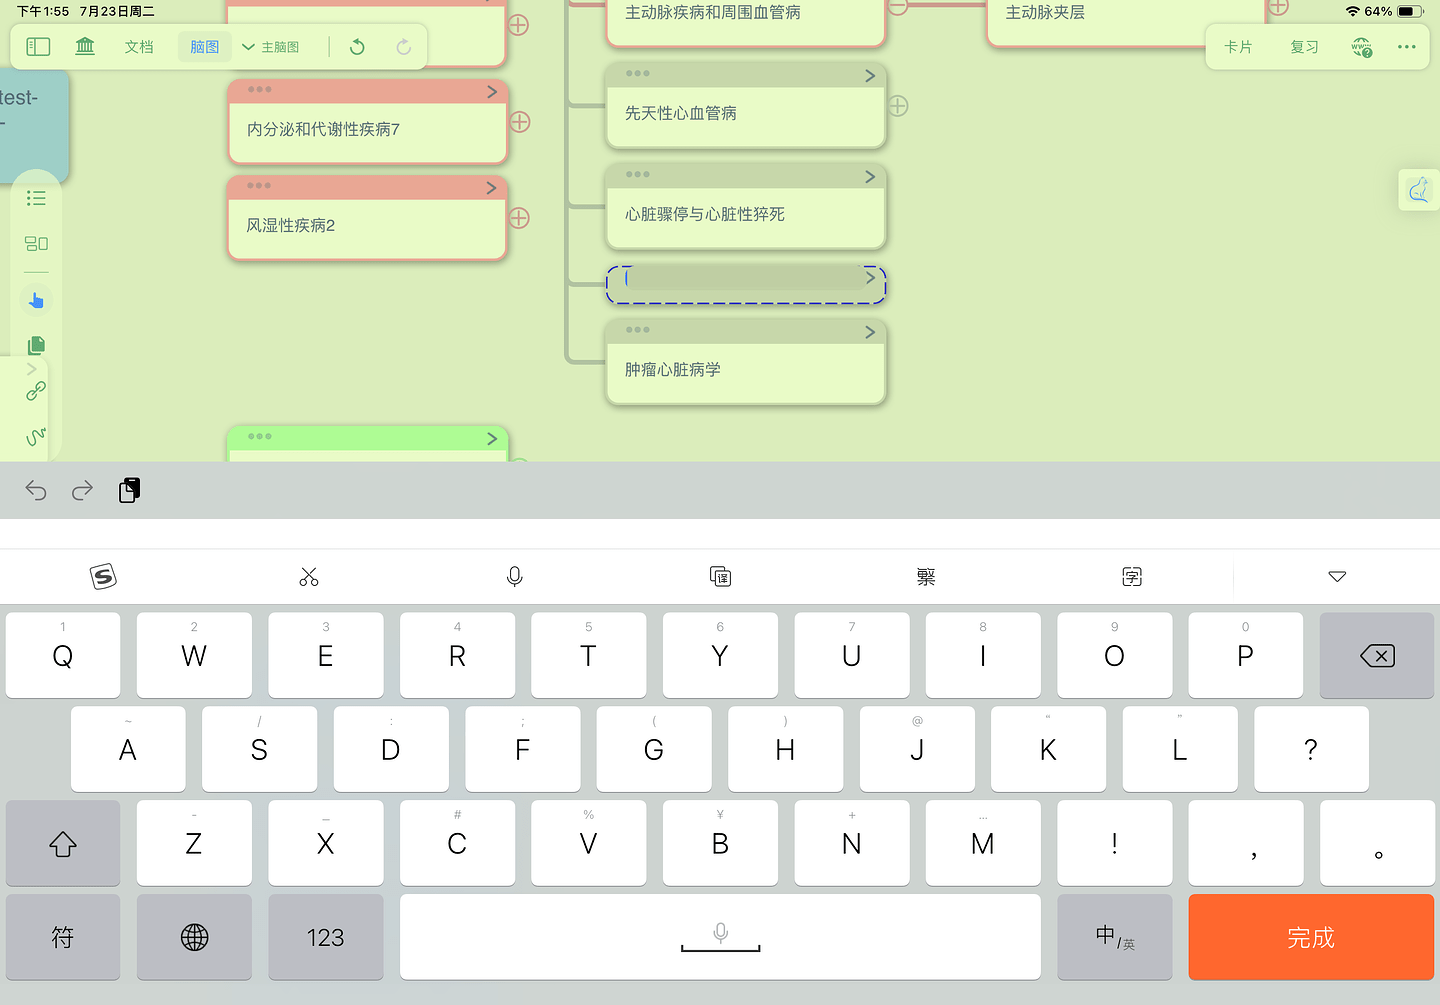Toggle the hand pointer tool
This screenshot has width=1440, height=1005.
[x=36, y=300]
